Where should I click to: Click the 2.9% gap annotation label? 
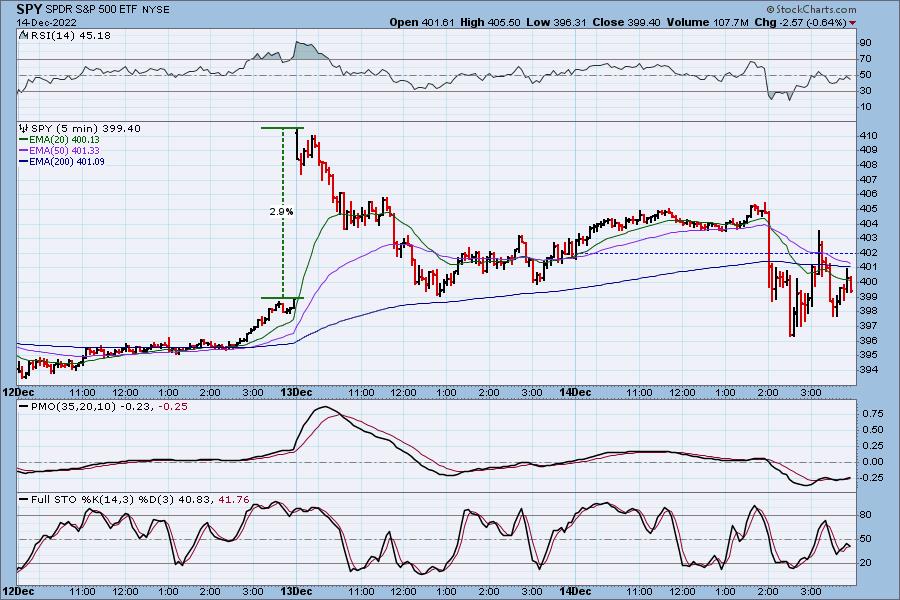point(281,211)
